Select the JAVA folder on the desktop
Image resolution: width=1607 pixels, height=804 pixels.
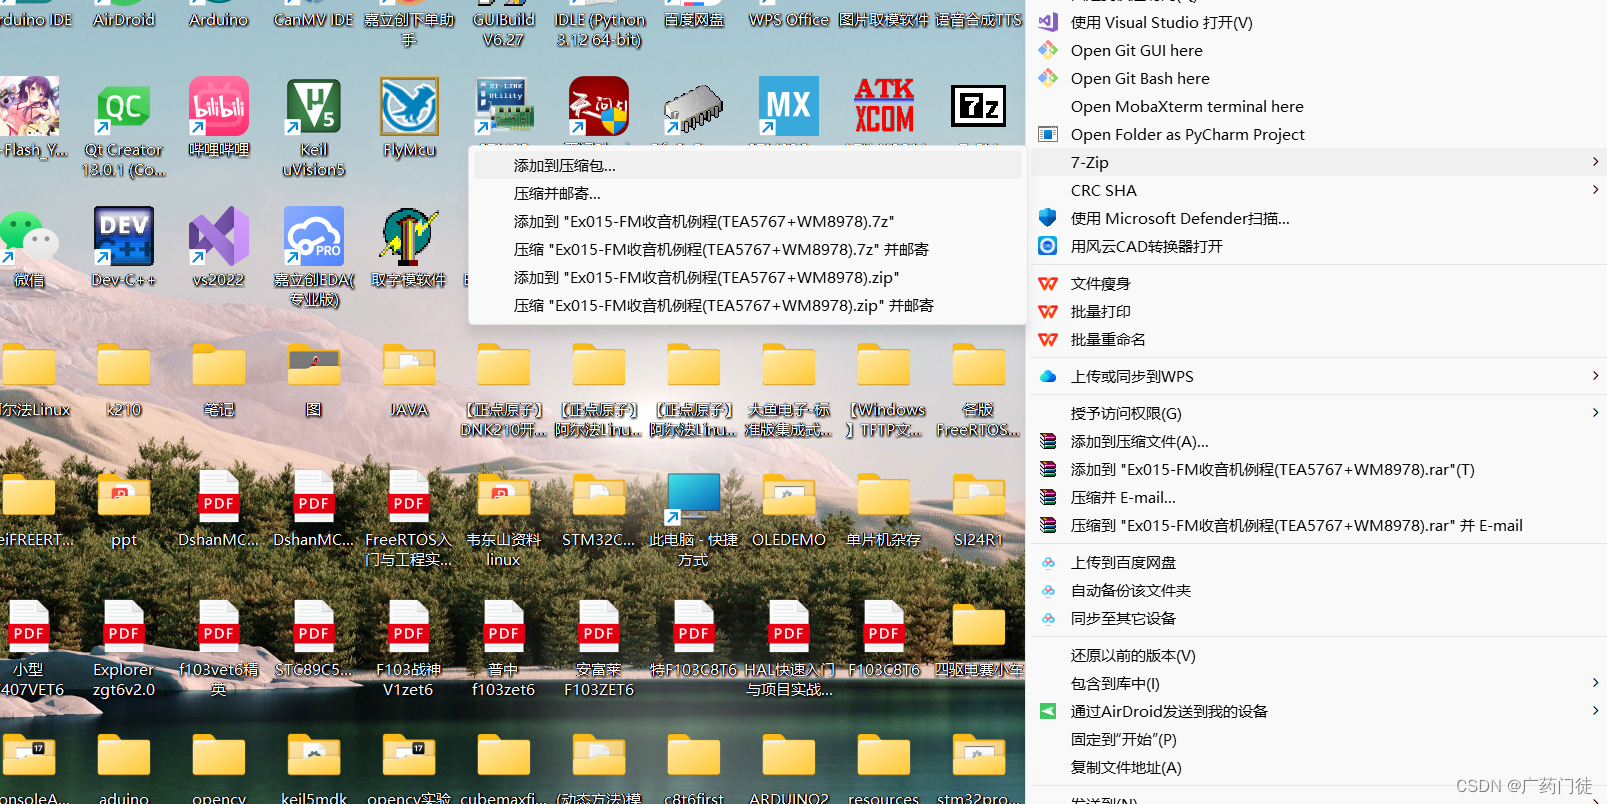coord(409,366)
